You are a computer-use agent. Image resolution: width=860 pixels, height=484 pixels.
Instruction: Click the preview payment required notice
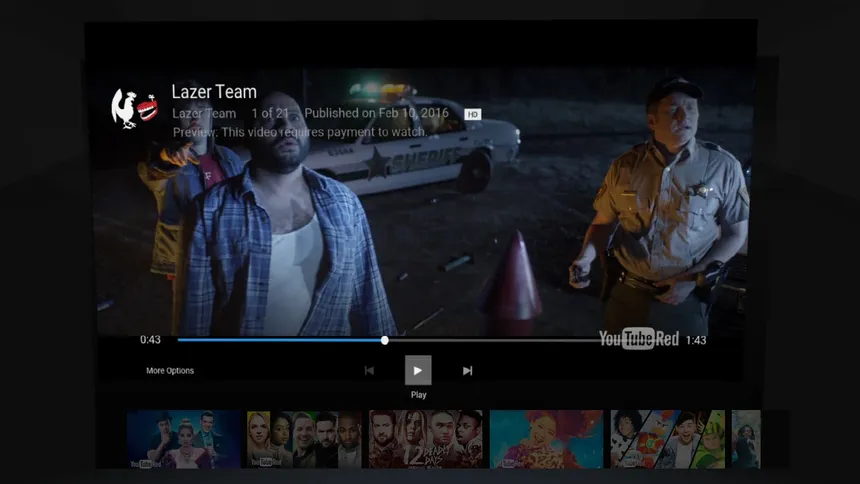pos(300,132)
